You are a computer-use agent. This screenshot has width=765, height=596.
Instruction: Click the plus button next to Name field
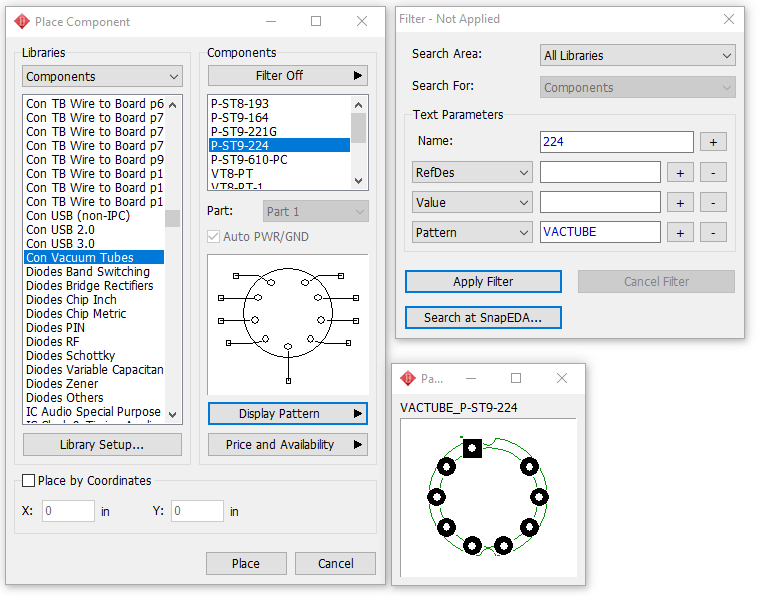click(x=713, y=142)
